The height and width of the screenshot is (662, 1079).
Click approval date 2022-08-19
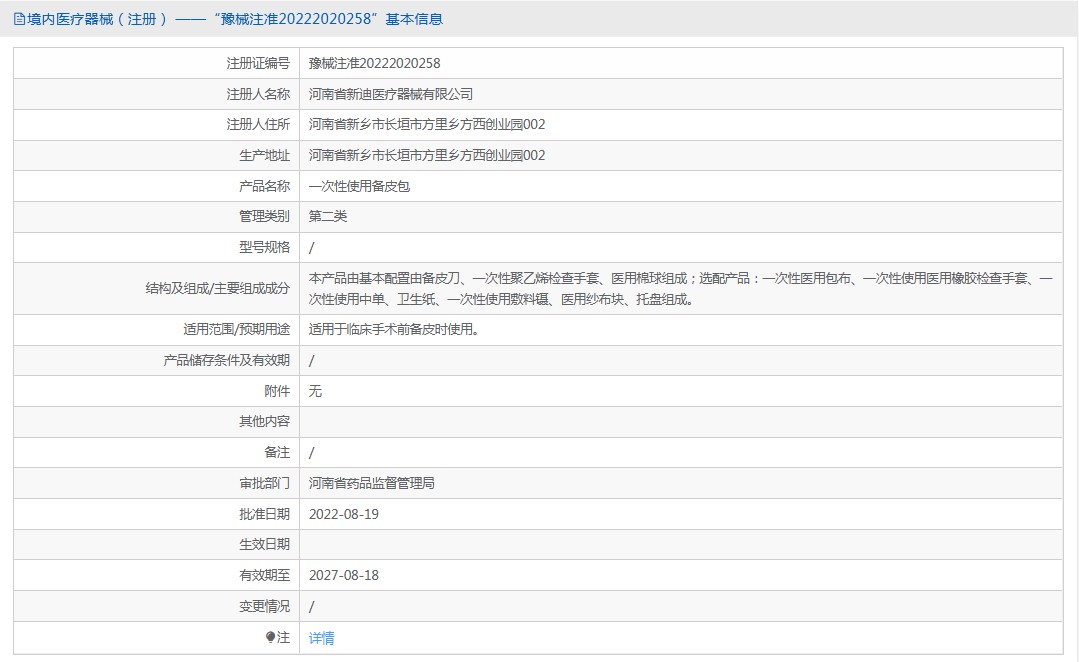pyautogui.click(x=343, y=514)
